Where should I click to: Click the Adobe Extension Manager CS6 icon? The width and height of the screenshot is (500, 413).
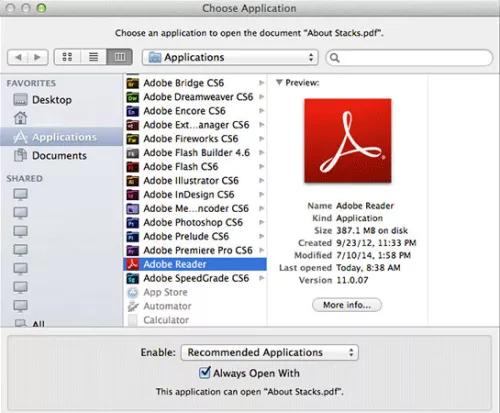133,125
